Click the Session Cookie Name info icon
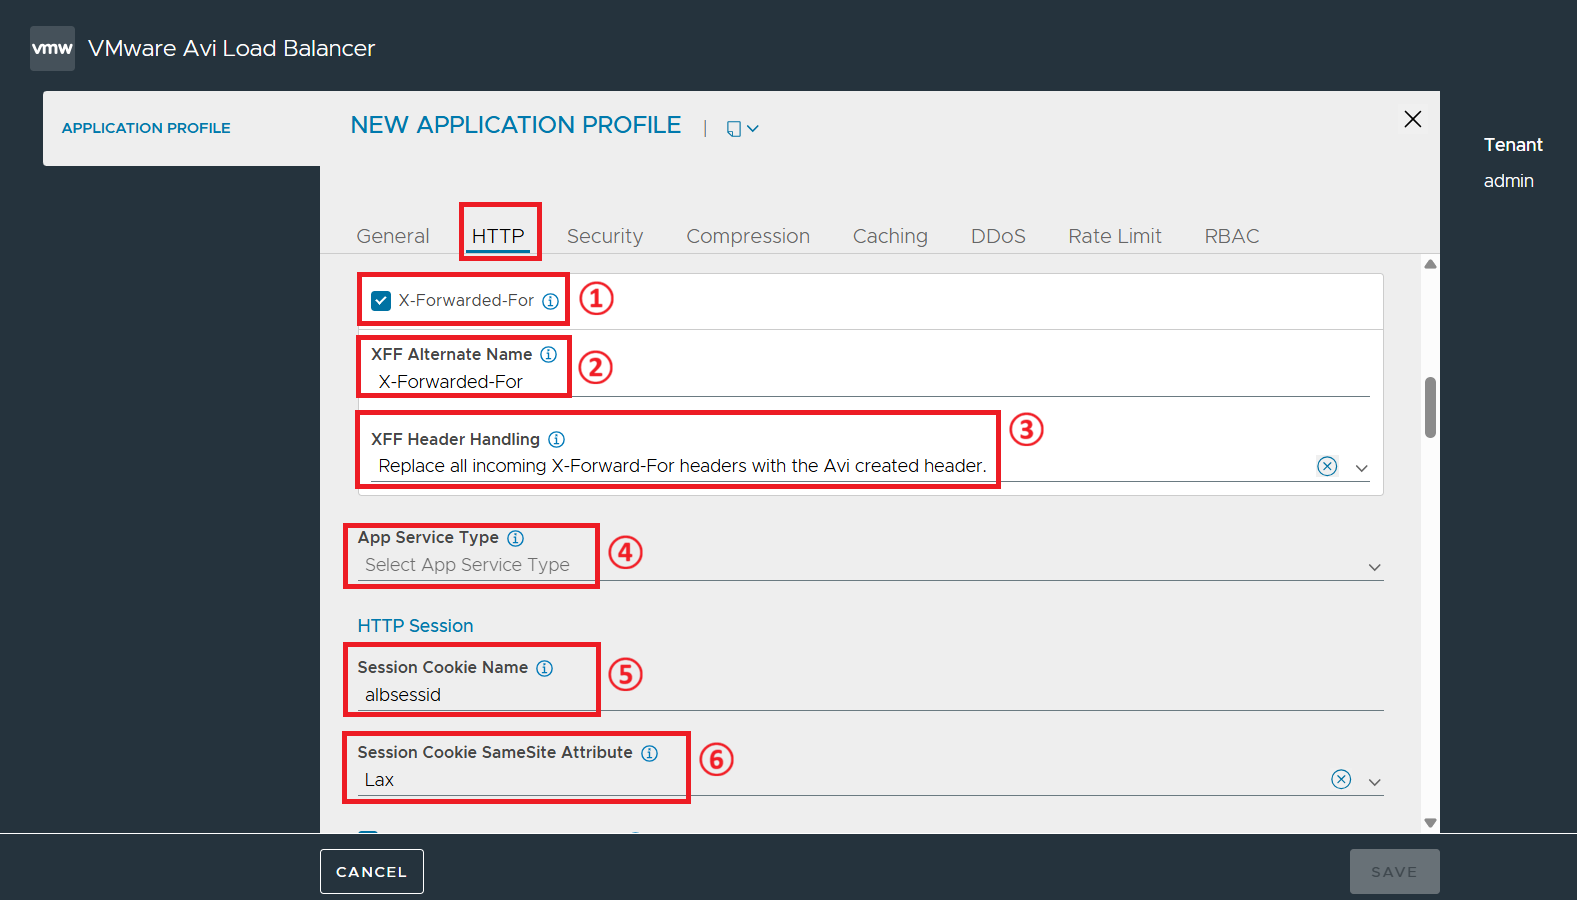The width and height of the screenshot is (1577, 900). pyautogui.click(x=545, y=668)
